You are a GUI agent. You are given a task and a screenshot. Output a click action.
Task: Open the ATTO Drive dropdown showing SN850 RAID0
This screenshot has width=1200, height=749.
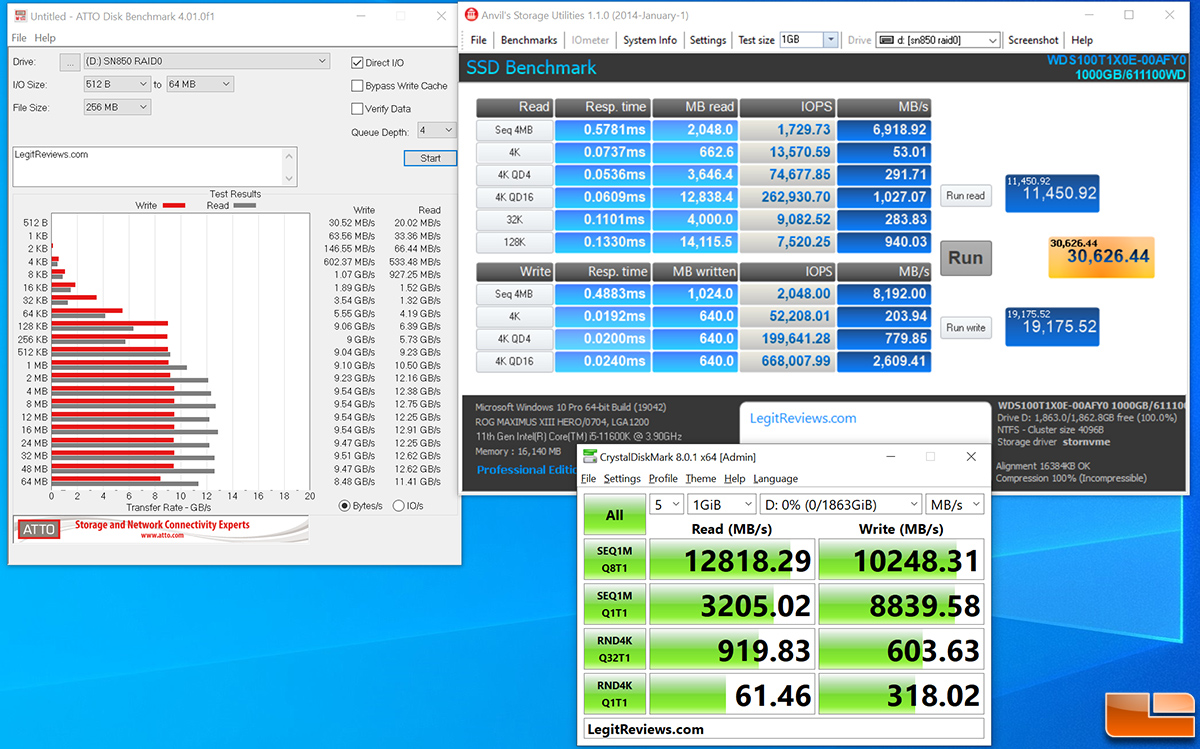[x=206, y=62]
